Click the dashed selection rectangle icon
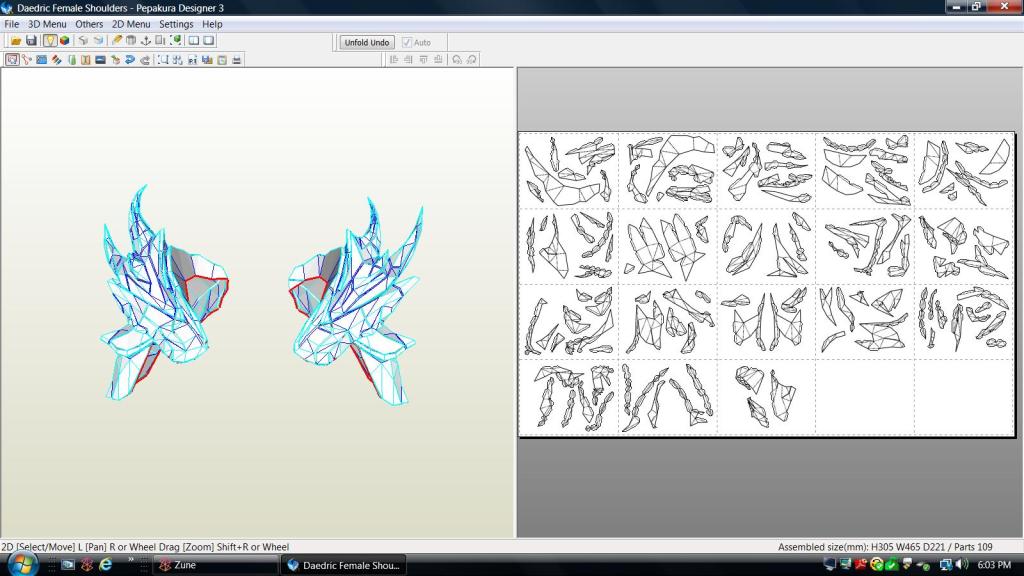This screenshot has height=576, width=1024. [x=163, y=59]
